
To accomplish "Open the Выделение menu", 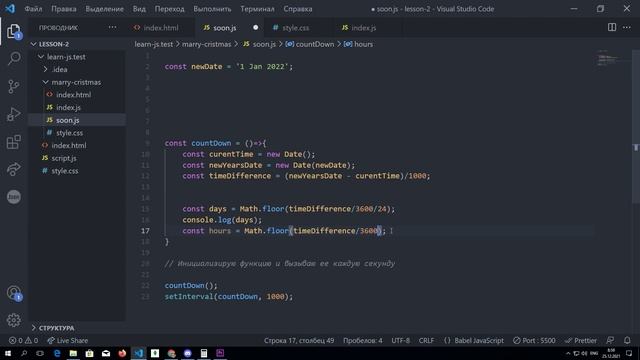I will [104, 9].
